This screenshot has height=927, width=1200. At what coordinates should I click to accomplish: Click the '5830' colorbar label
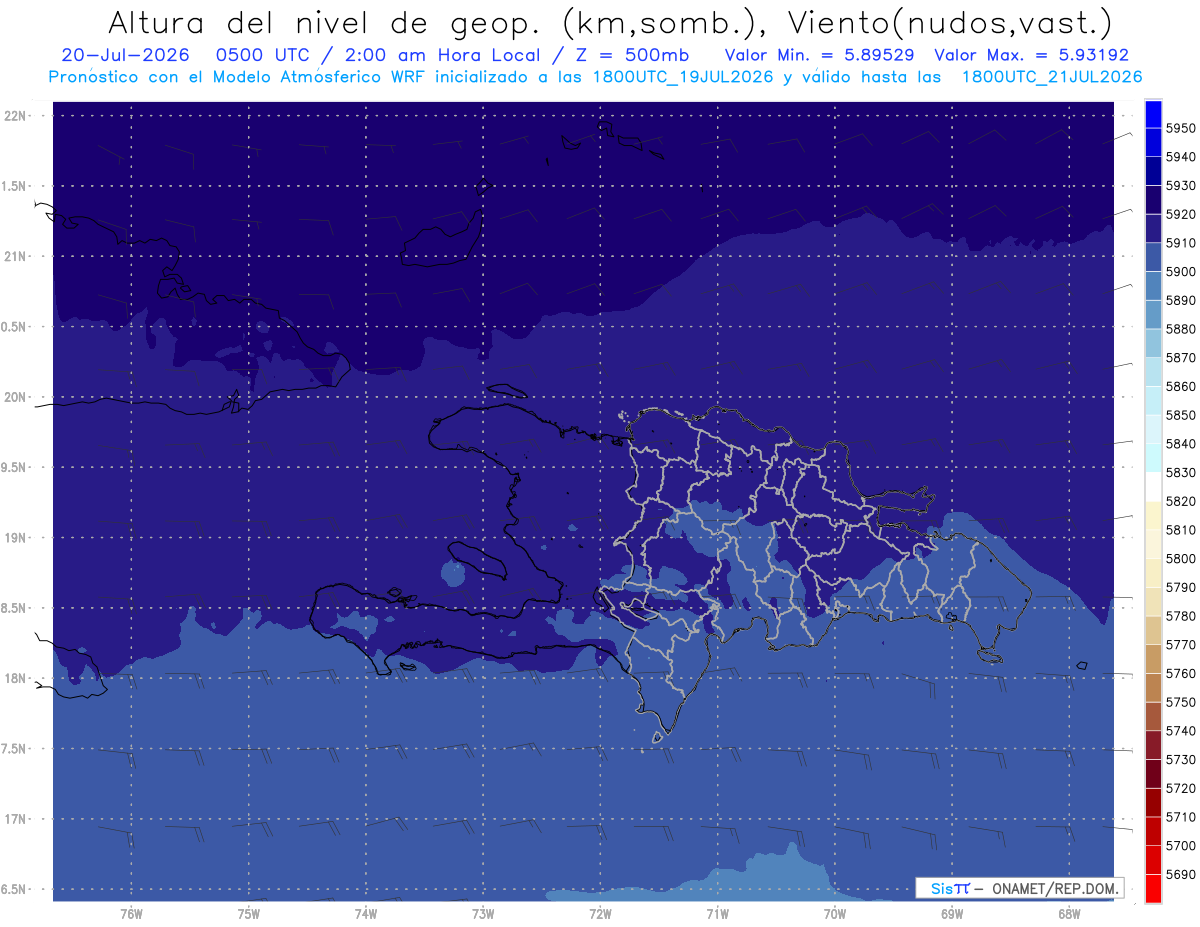[x=1180, y=472]
